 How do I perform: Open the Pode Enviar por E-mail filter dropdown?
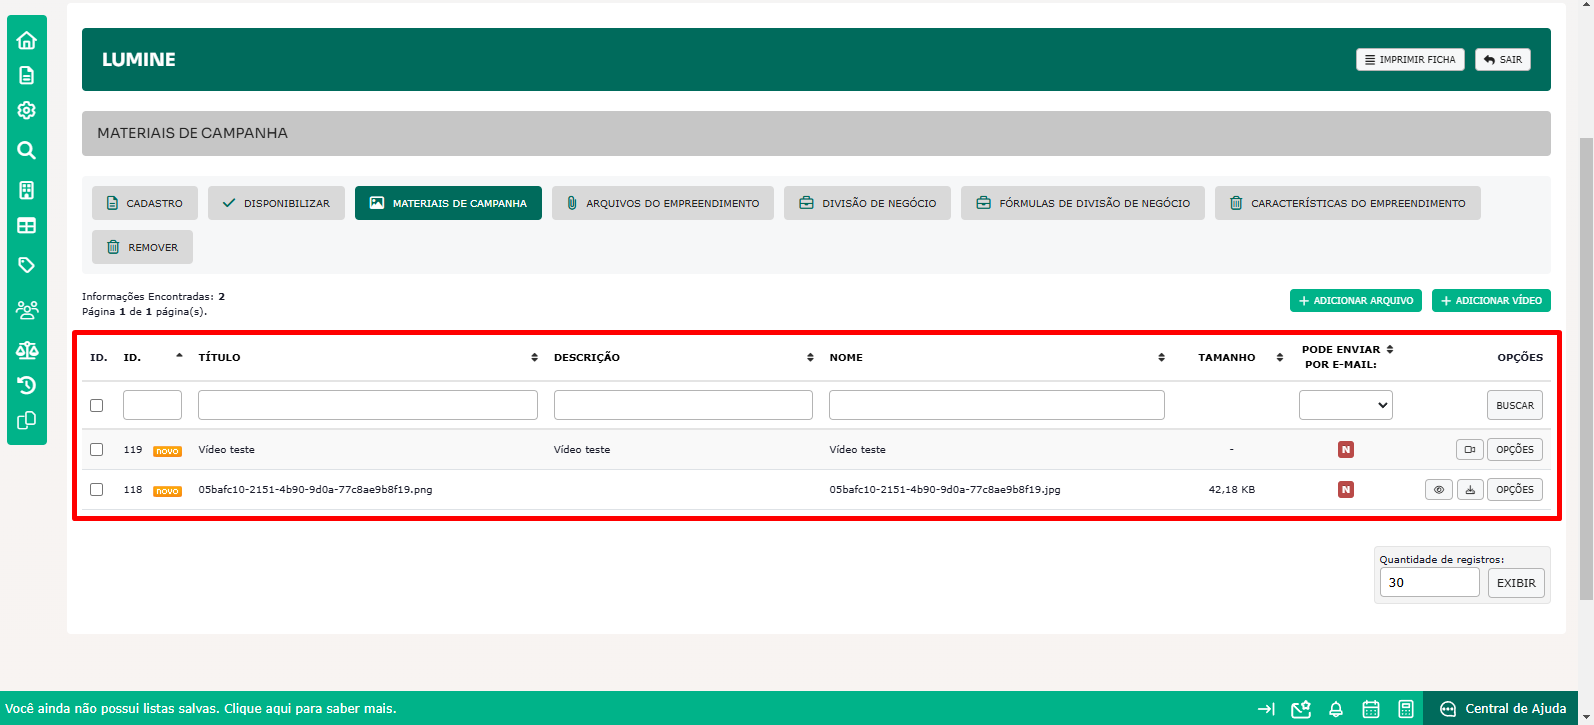[x=1346, y=405]
